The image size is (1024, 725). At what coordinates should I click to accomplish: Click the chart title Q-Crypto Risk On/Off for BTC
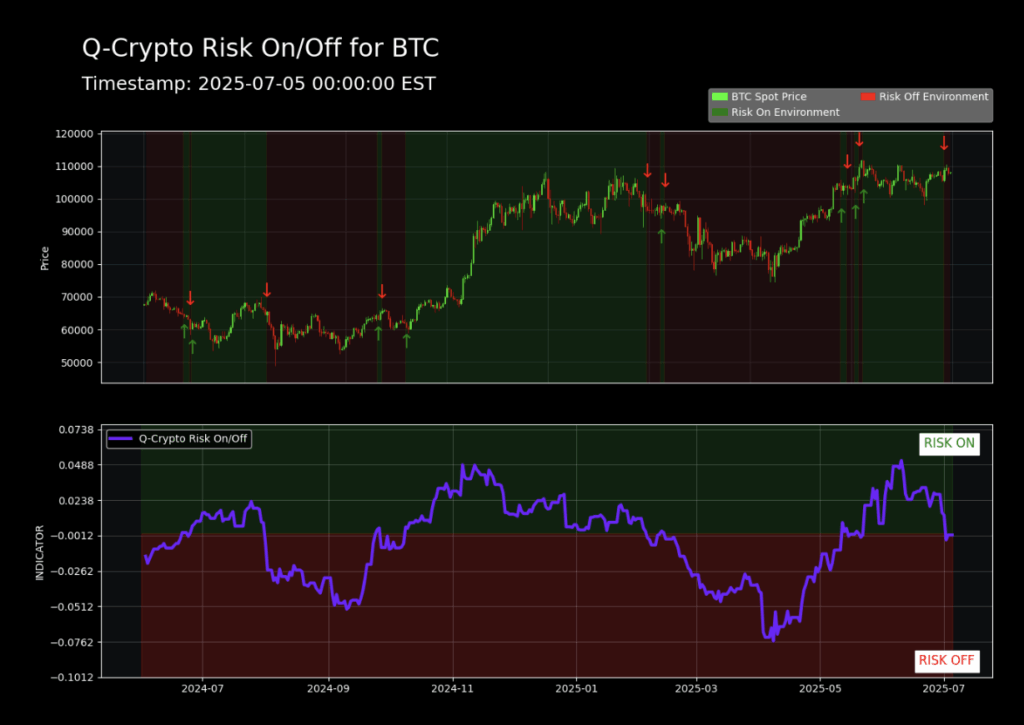click(260, 47)
